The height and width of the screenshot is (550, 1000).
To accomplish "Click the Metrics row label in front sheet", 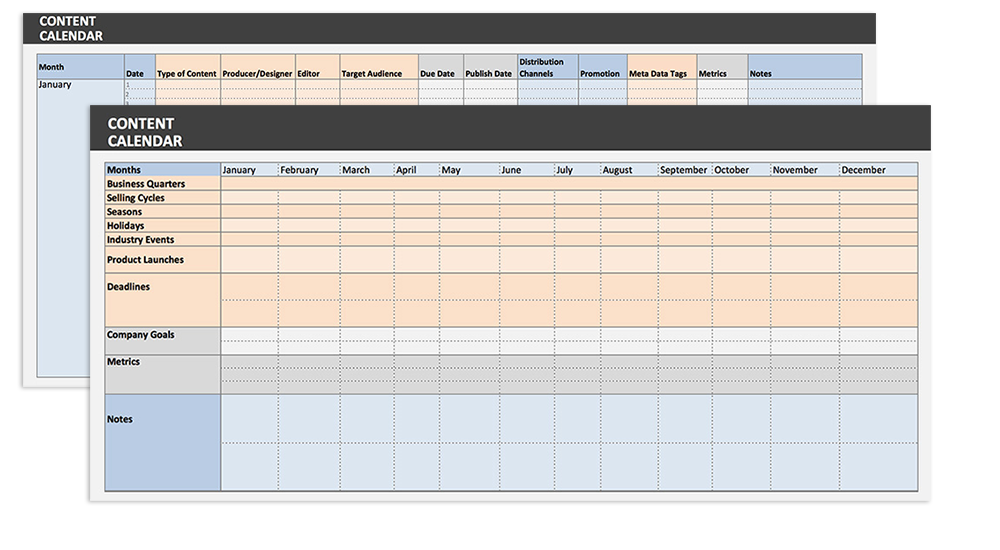I will 163,375.
